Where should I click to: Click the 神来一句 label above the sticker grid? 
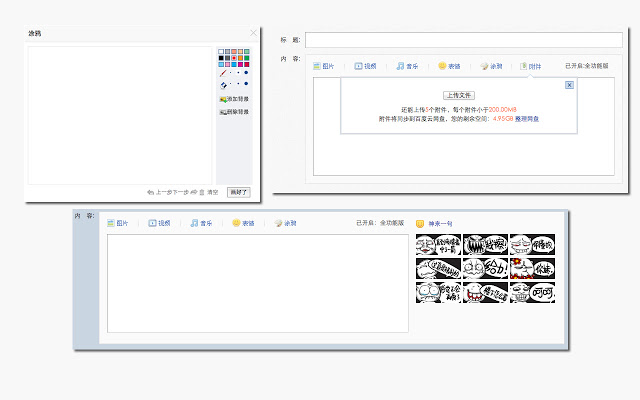[440, 224]
